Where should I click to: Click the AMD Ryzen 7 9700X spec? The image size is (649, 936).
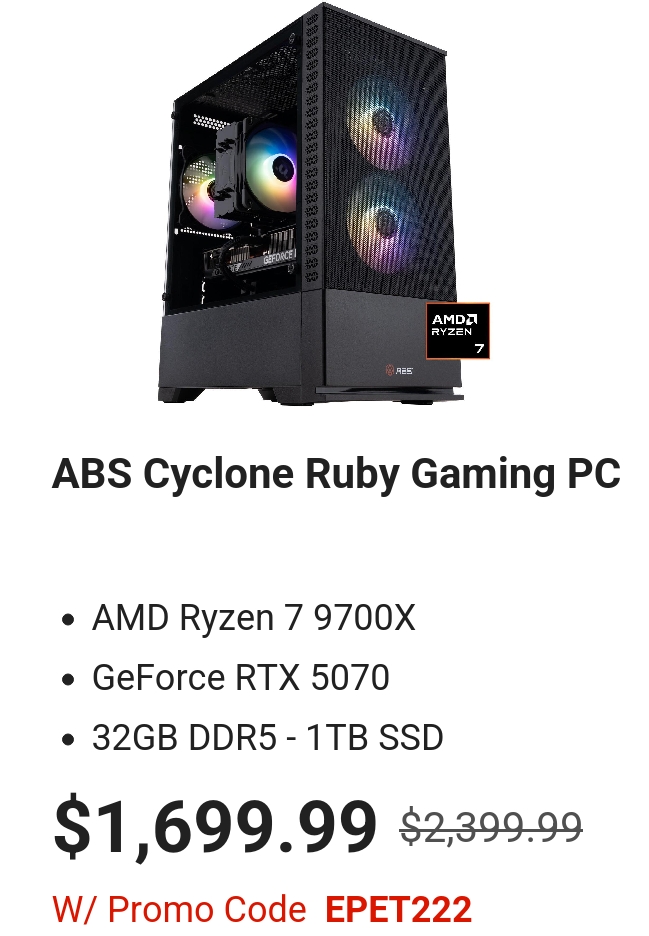click(x=253, y=617)
